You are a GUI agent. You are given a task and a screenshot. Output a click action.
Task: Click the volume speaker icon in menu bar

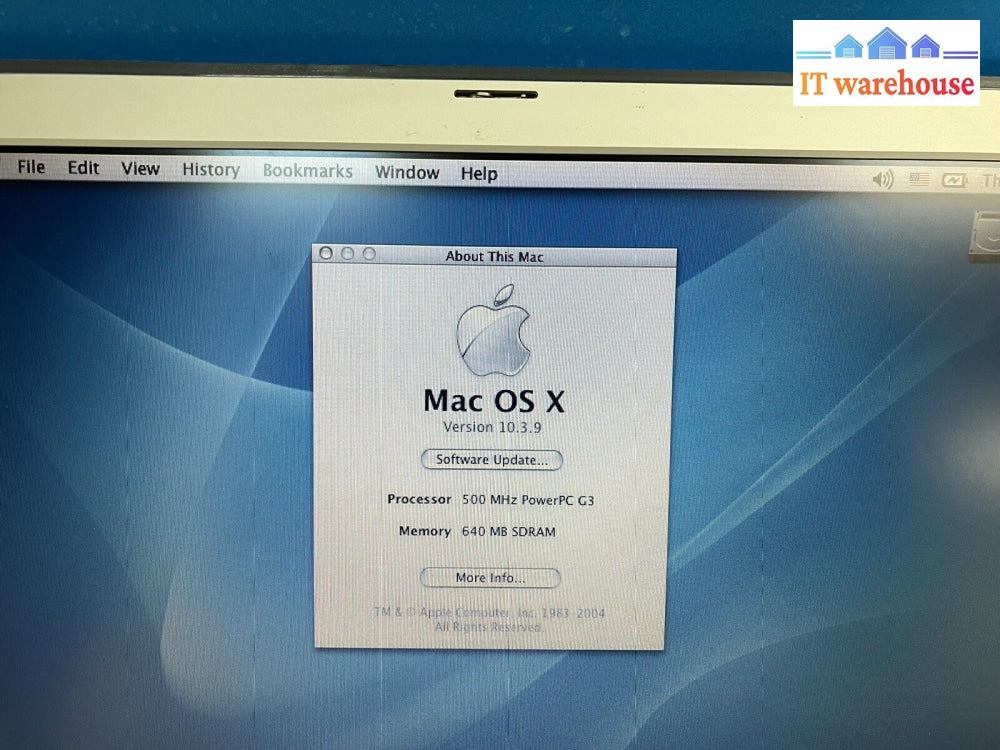coord(882,179)
